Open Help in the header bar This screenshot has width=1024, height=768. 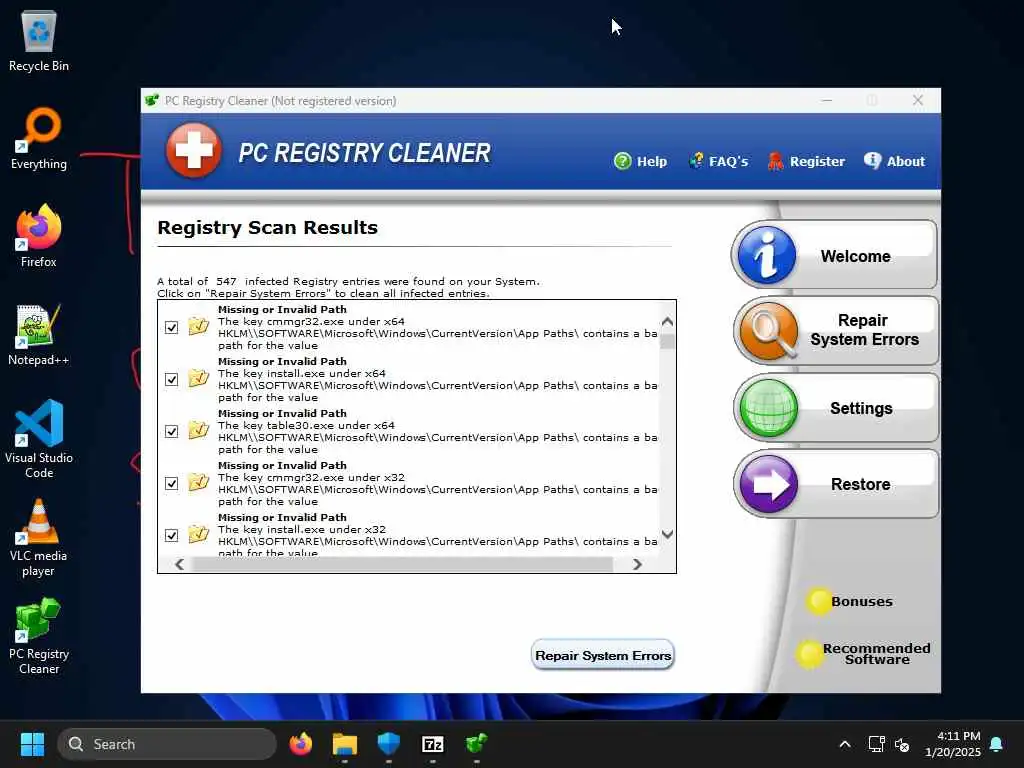click(x=641, y=161)
